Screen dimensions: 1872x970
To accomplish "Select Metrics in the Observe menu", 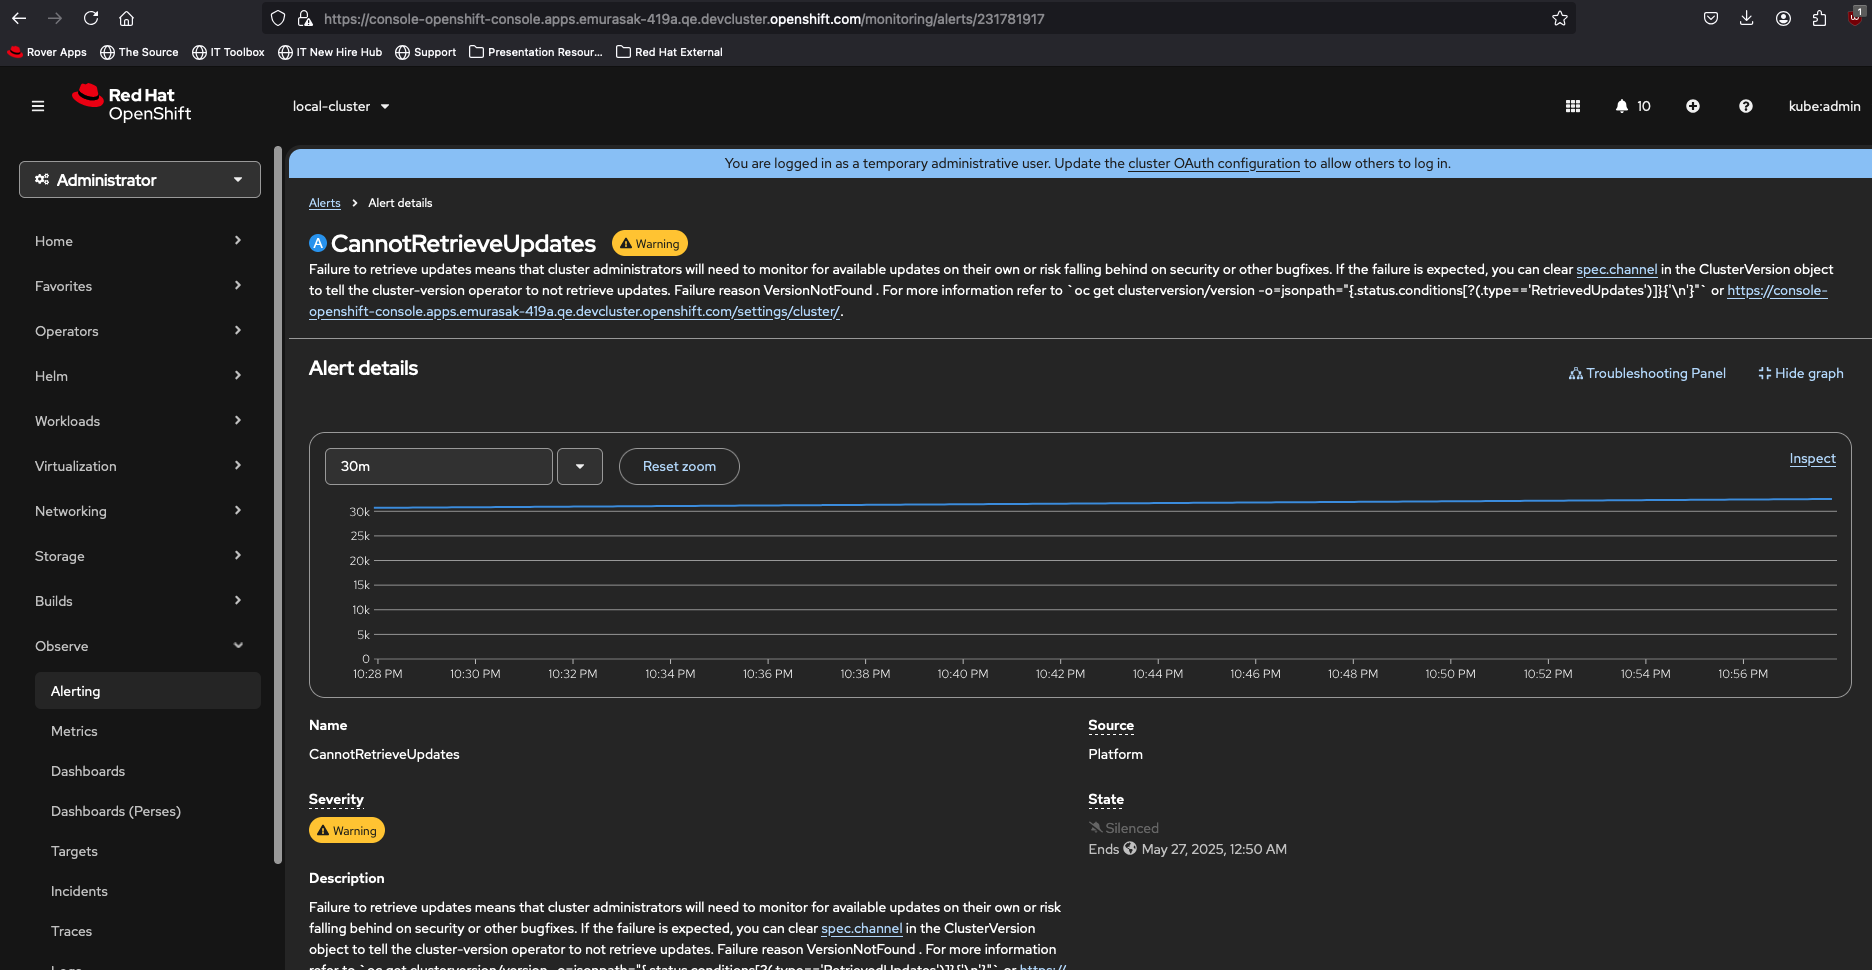I will pyautogui.click(x=74, y=731).
